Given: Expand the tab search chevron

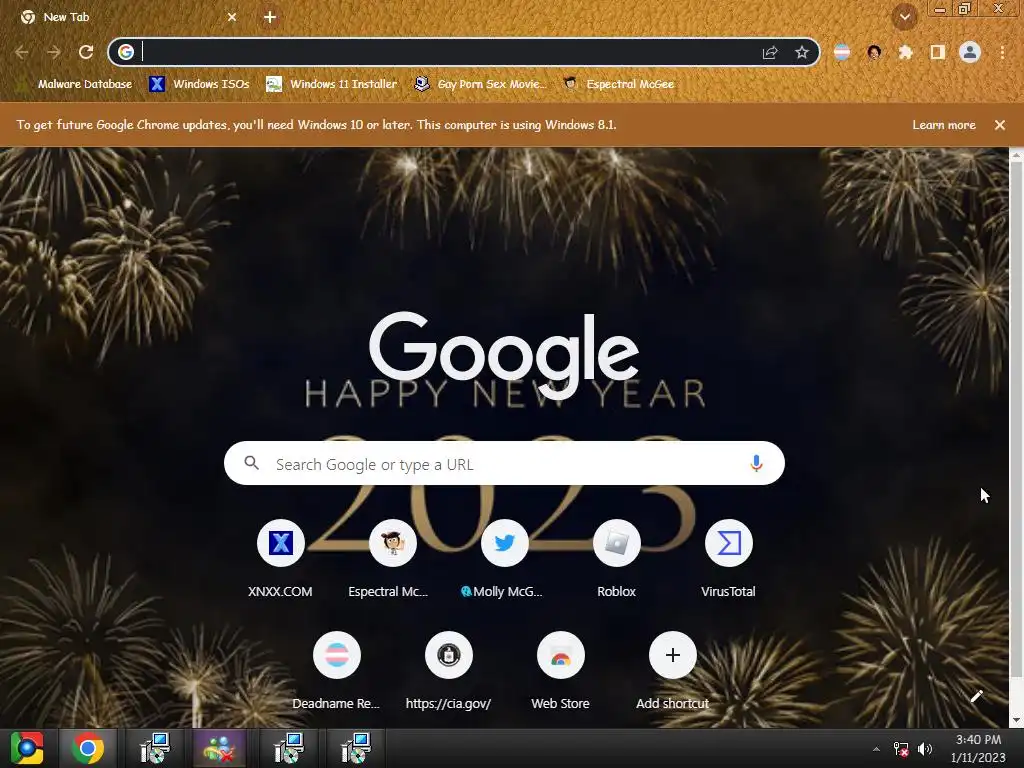Looking at the screenshot, I should [904, 17].
